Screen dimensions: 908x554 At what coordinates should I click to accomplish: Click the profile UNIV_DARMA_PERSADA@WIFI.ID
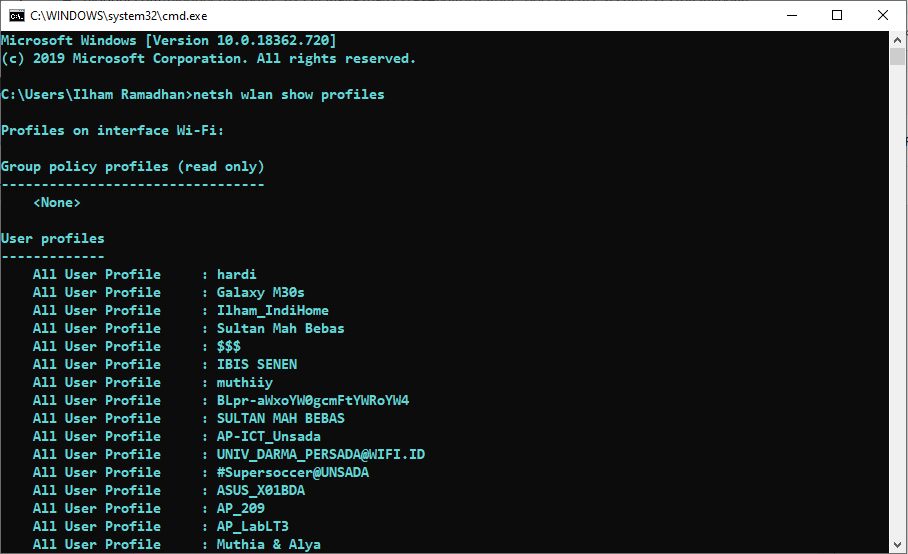(x=321, y=454)
